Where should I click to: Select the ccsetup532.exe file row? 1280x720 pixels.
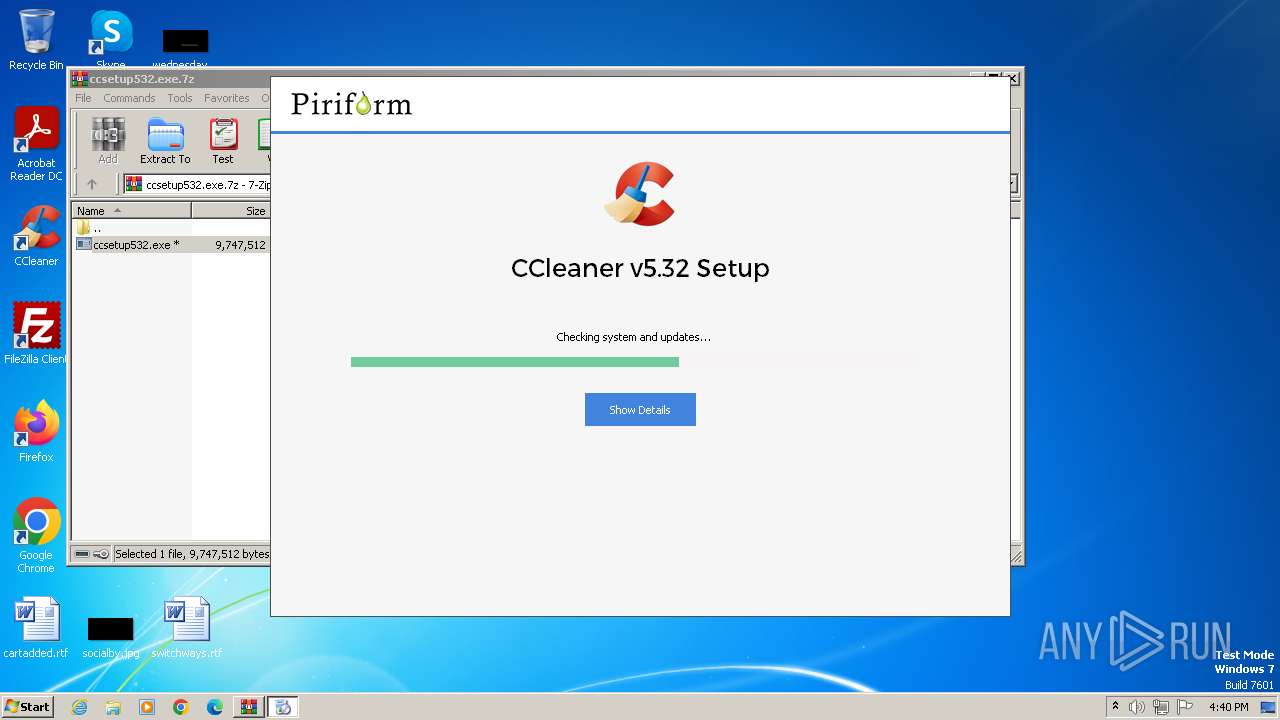[171, 244]
